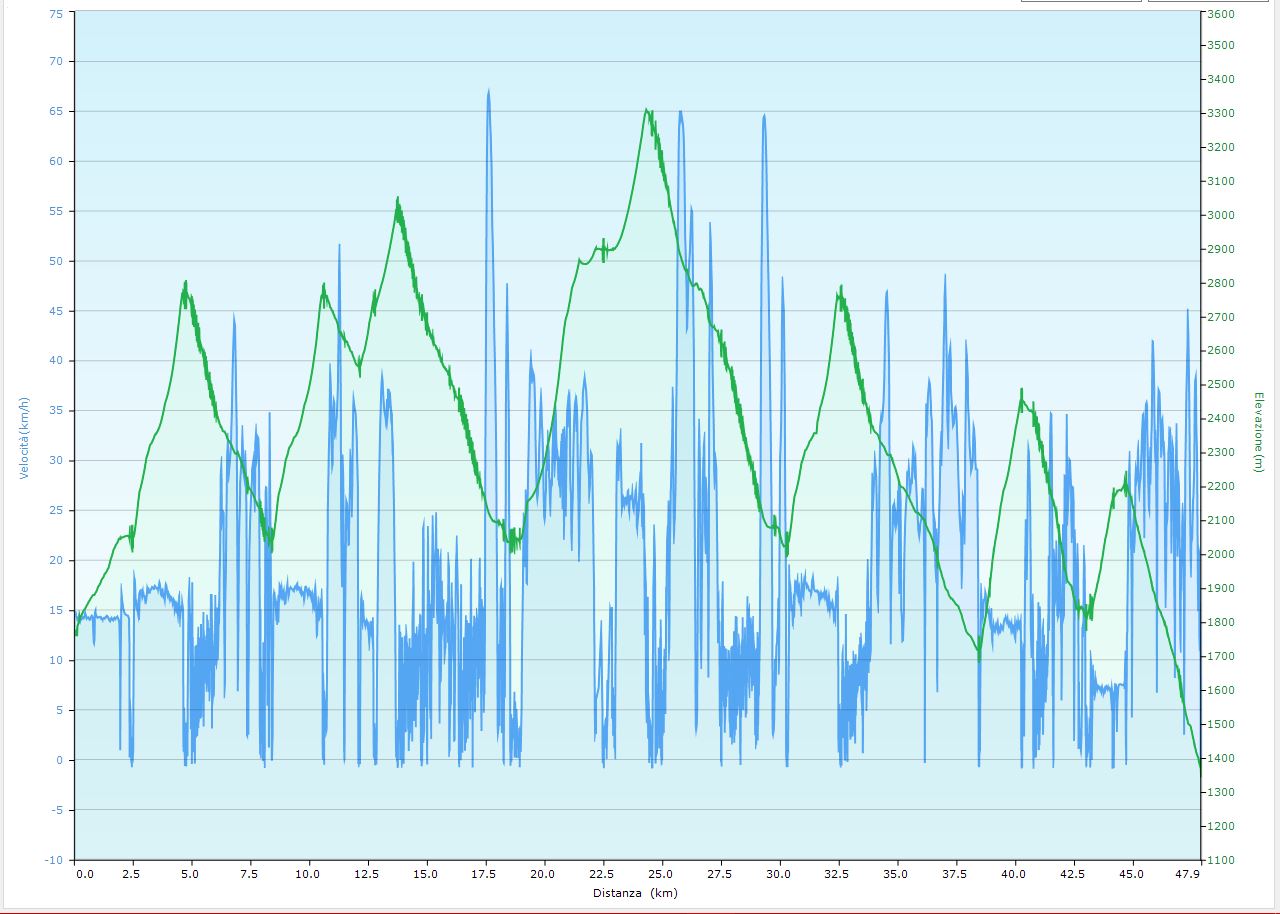Viewport: 1280px width, 914px height.
Task: Click the 3000 tick on elevation axis
Action: [1220, 215]
